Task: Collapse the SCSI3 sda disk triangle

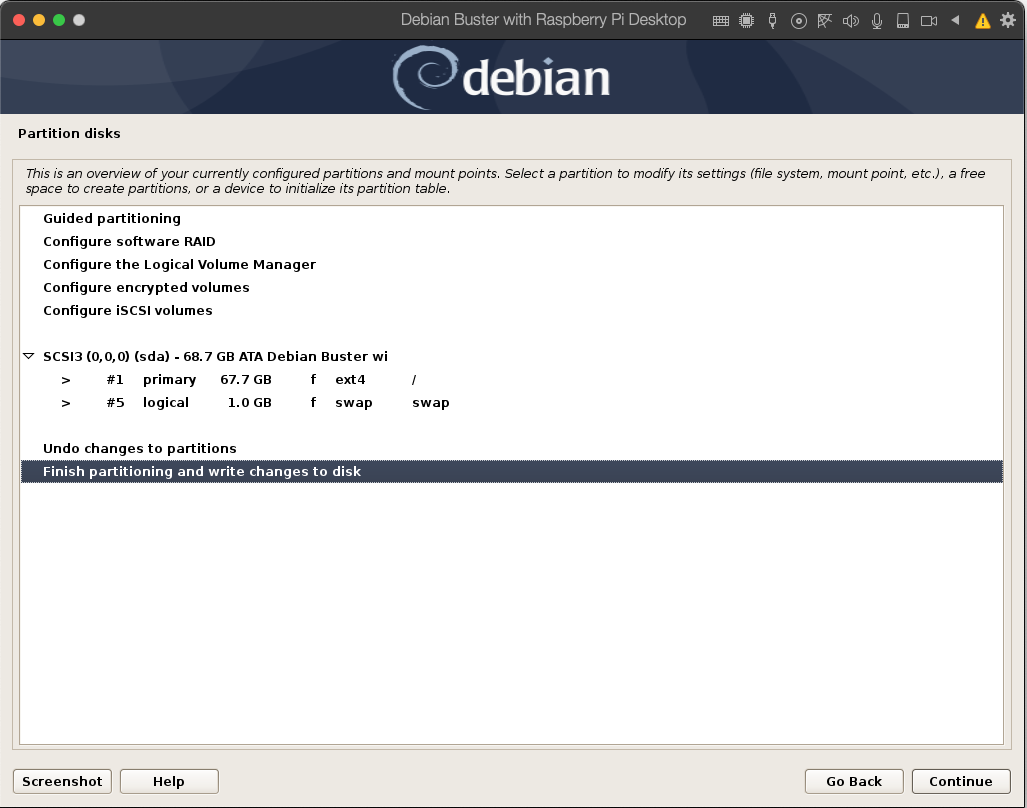Action: coord(28,356)
